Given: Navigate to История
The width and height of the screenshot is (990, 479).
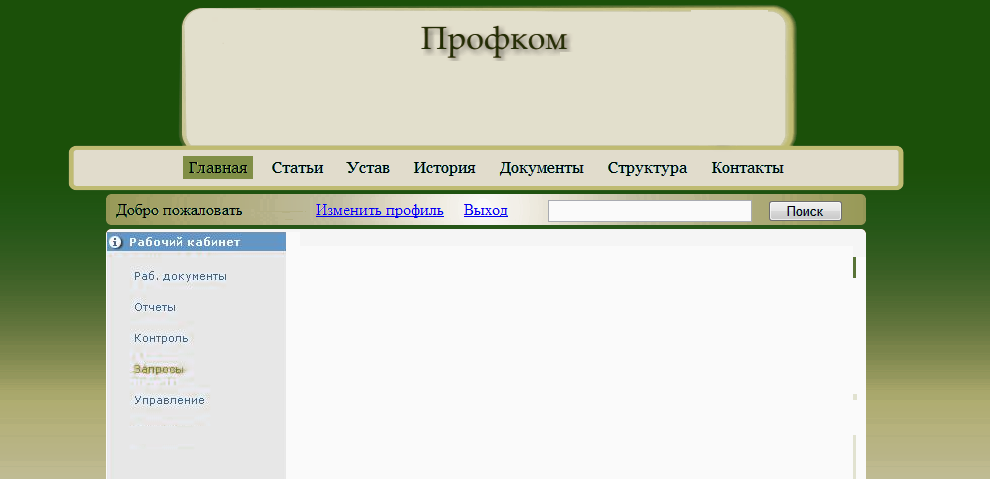Looking at the screenshot, I should click(x=444, y=168).
